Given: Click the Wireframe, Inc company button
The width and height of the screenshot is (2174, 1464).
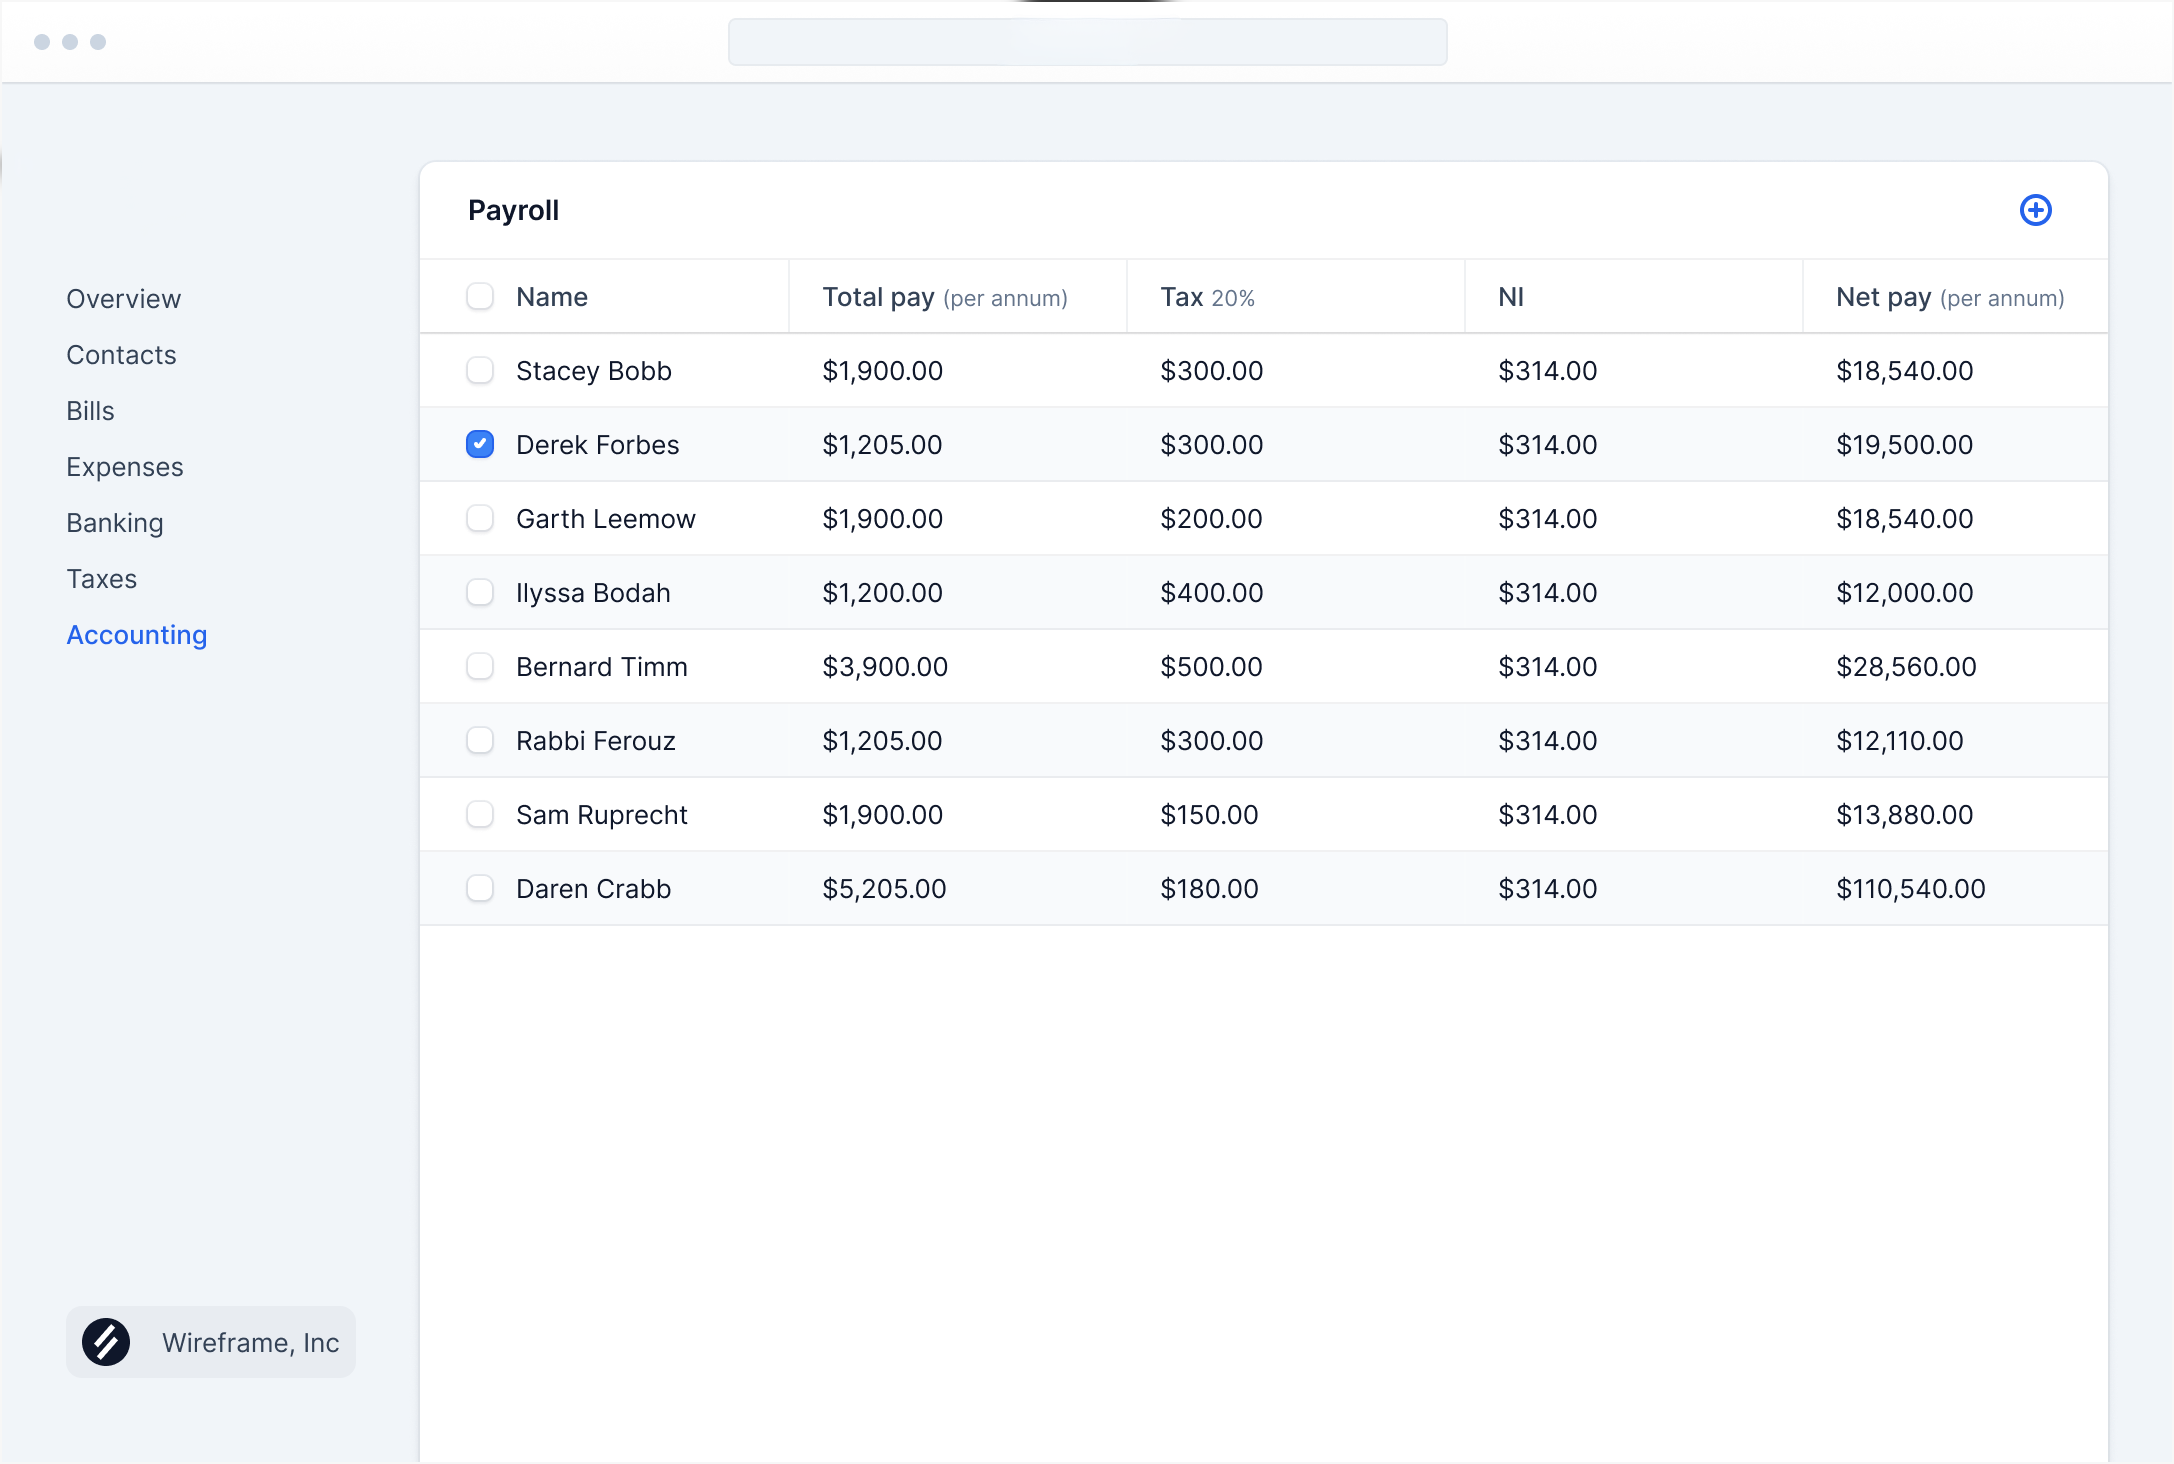Looking at the screenshot, I should pos(211,1342).
